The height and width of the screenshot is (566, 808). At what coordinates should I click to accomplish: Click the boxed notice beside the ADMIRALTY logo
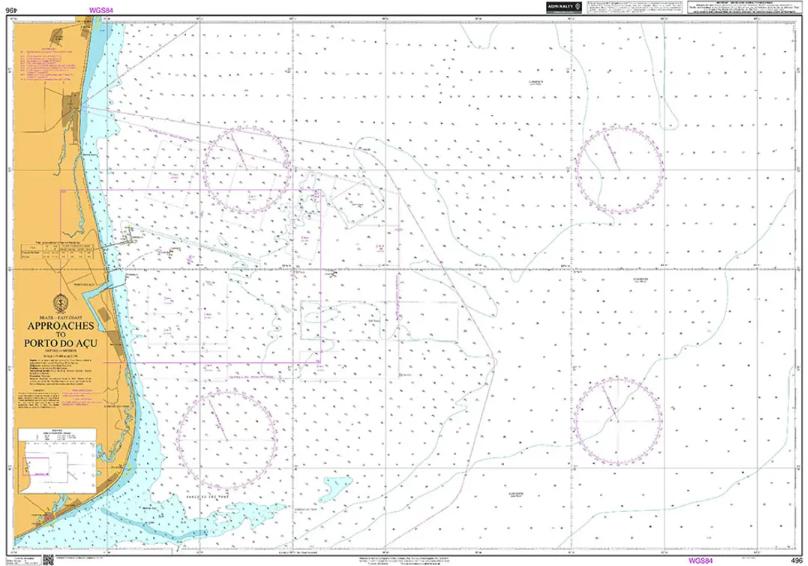pos(635,7)
